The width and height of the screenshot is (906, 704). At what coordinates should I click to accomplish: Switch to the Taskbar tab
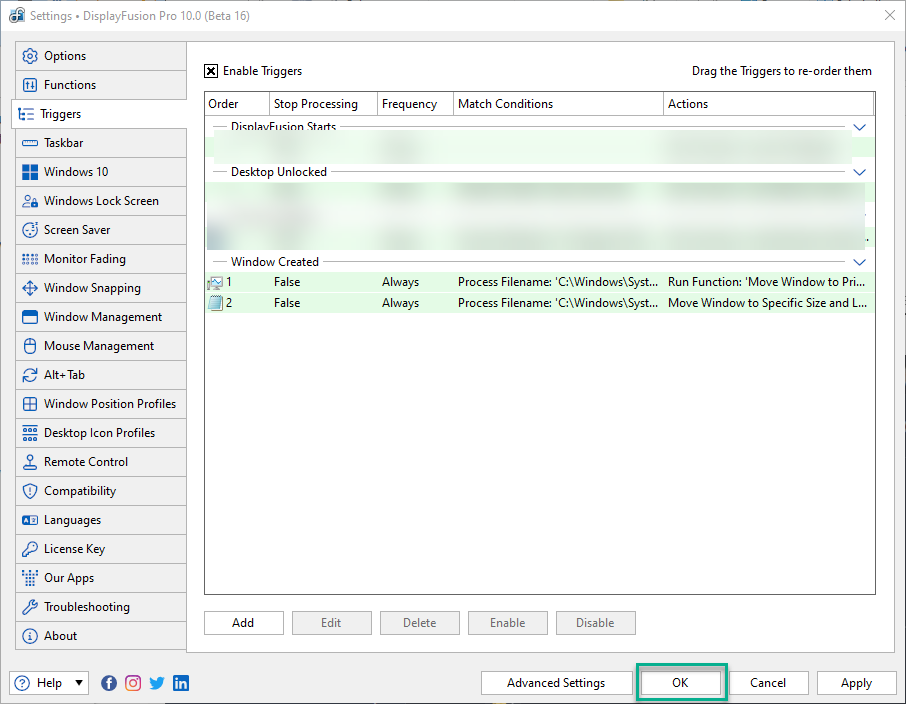click(x=101, y=143)
